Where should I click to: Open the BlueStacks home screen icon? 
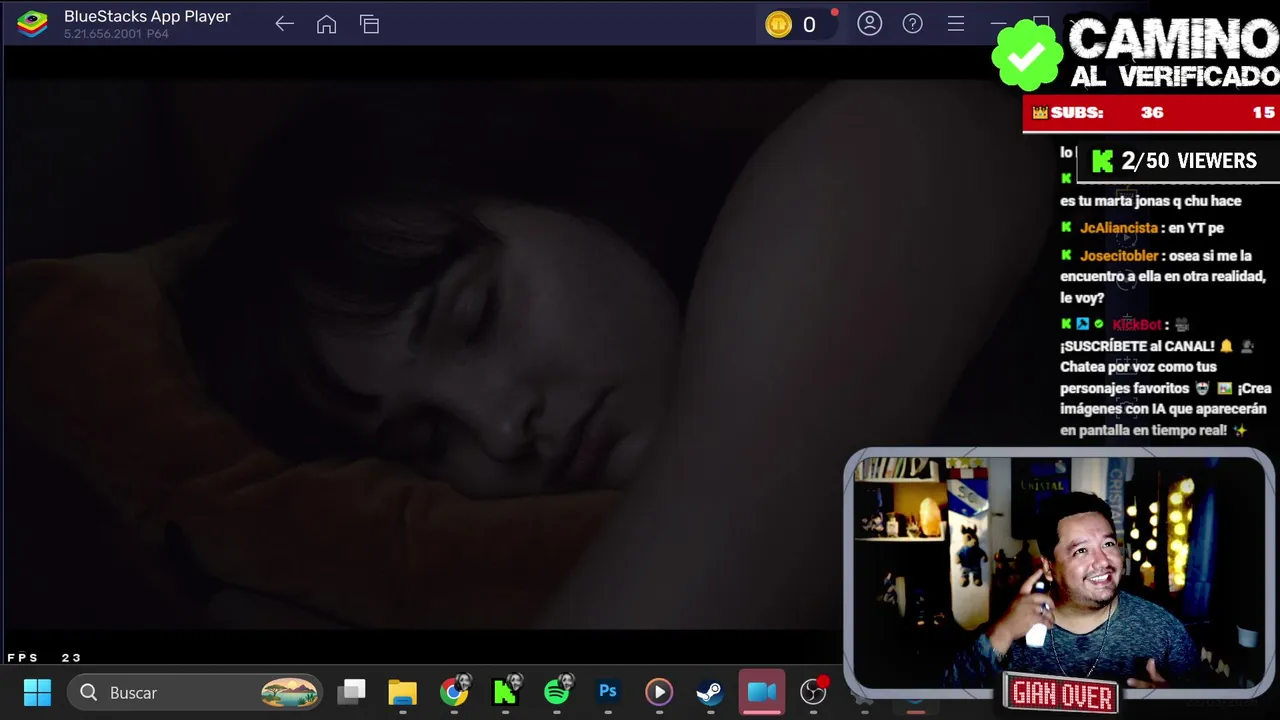(326, 24)
